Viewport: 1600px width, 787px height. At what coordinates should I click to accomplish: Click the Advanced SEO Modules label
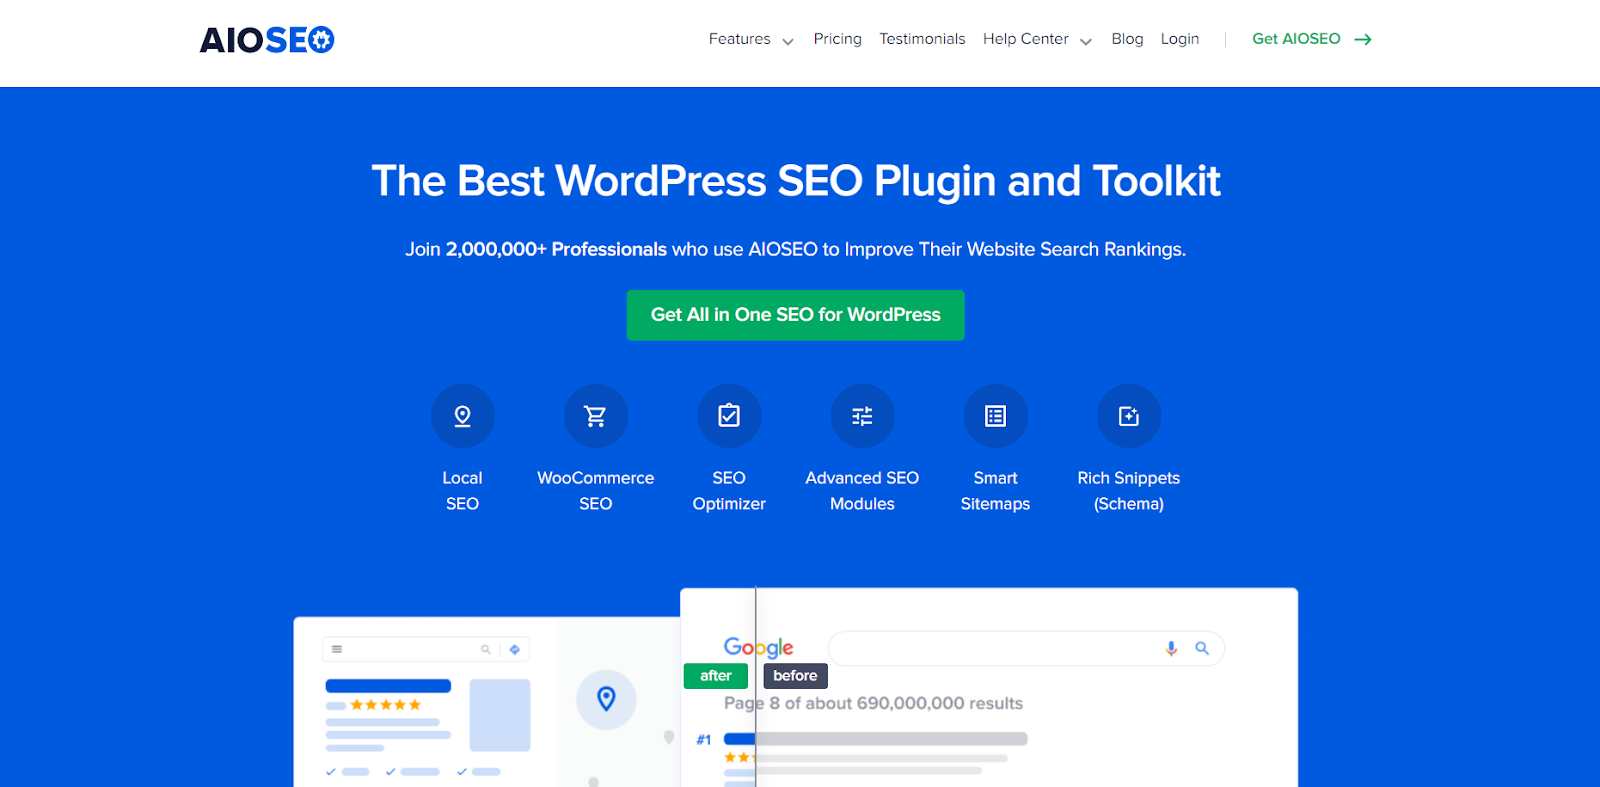(x=862, y=491)
